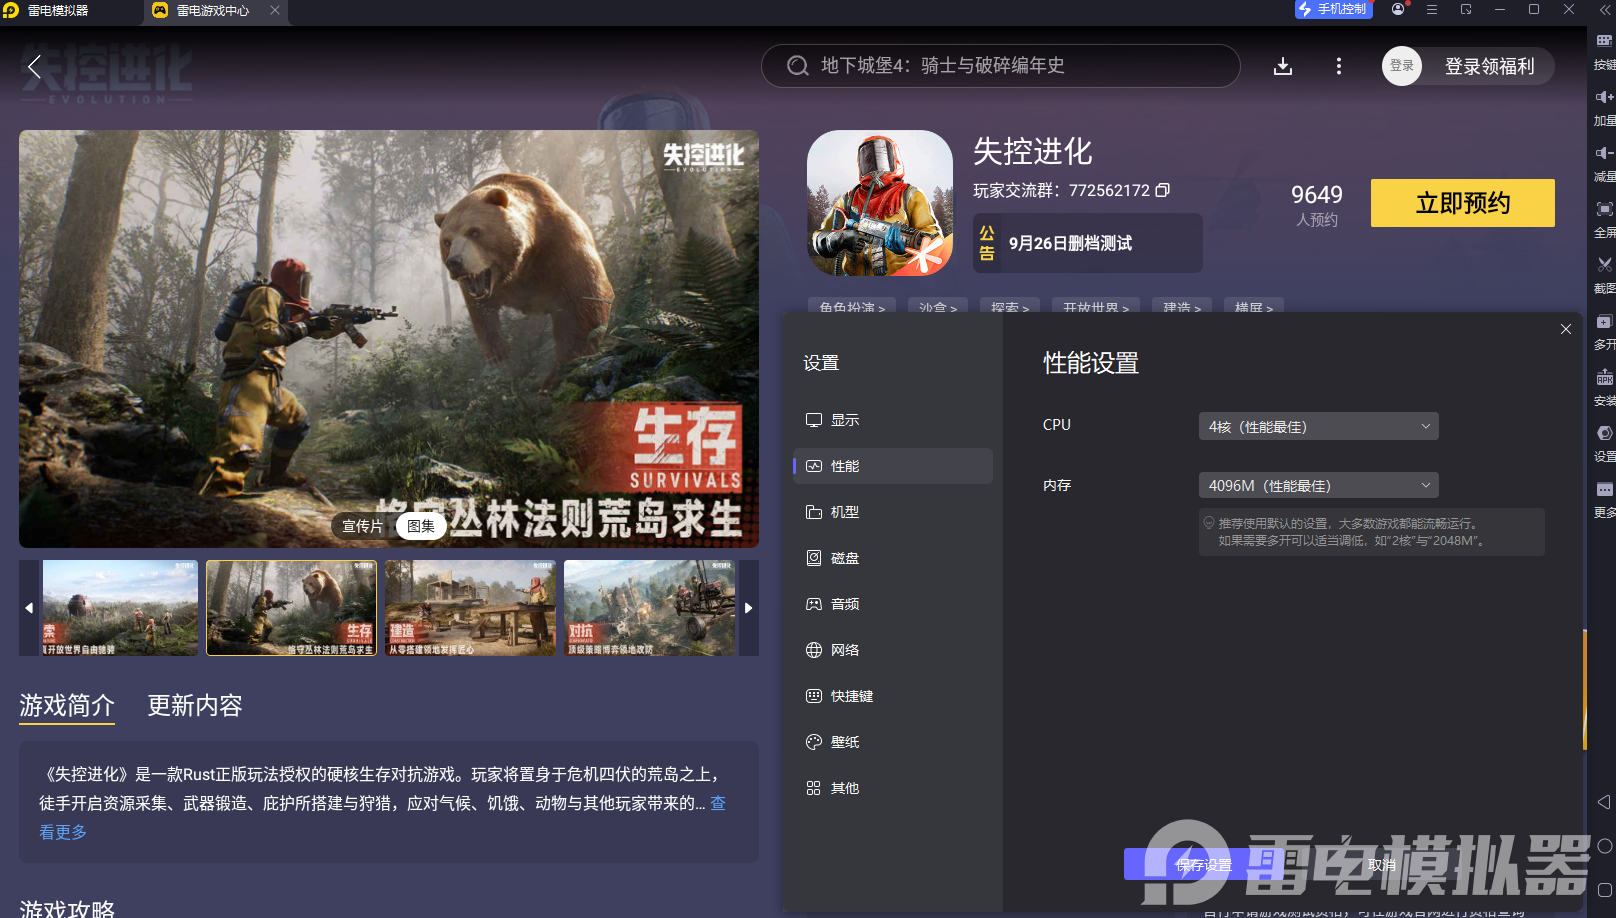Close the 雷电游戏中心 tab
1616x918 pixels.
pos(275,10)
